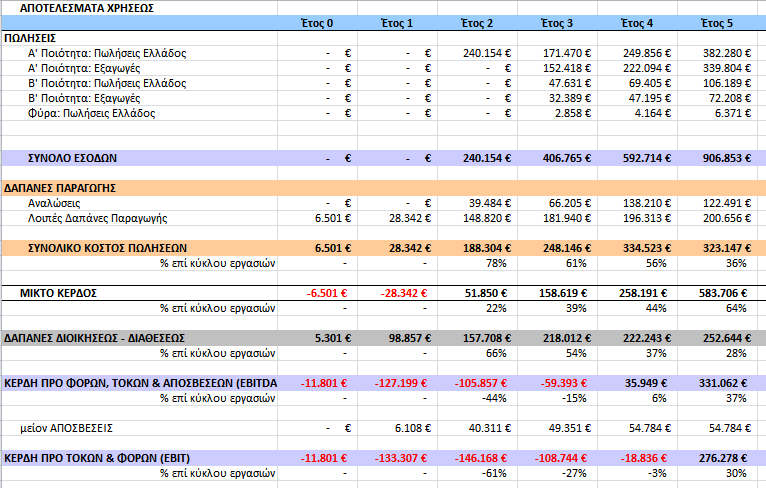Click the cell showing 69.405 €

[x=650, y=83]
